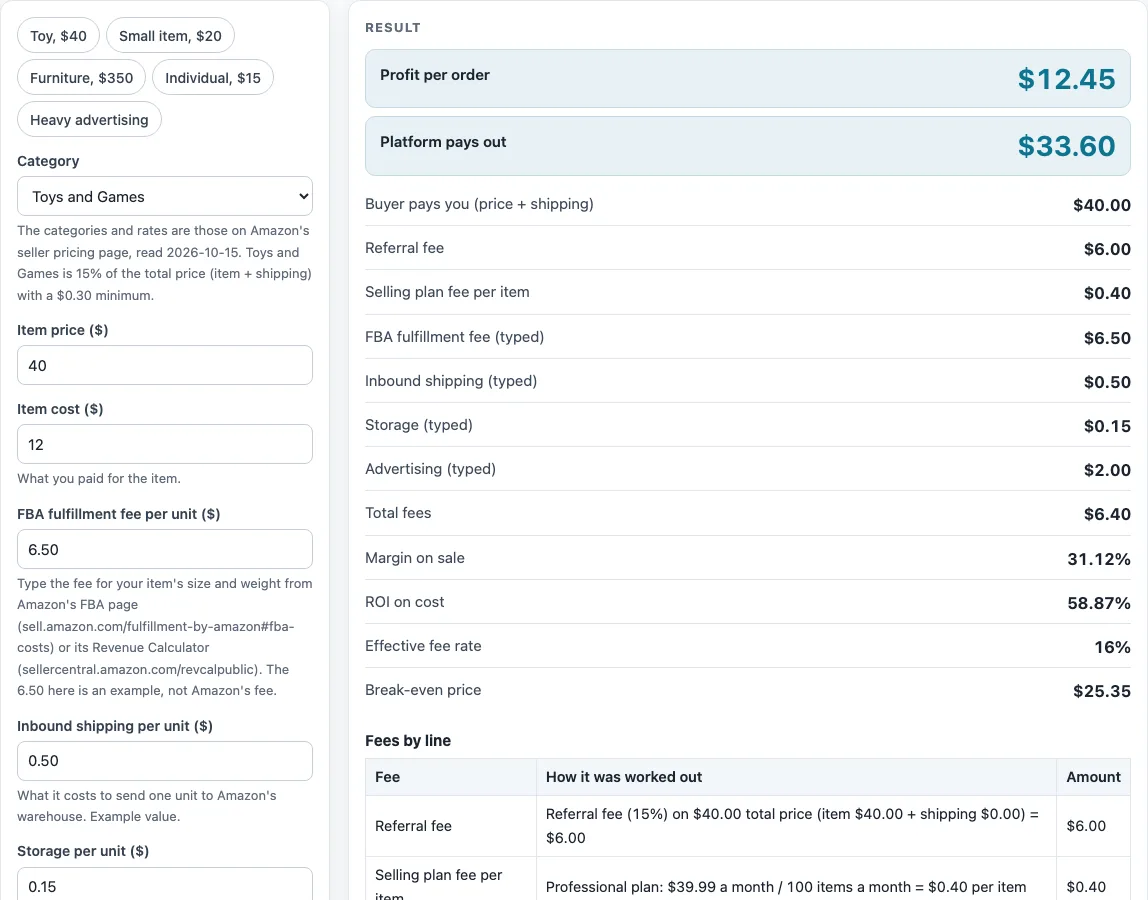Click the FBA fulfillment fee per unit field
The image size is (1148, 900).
165,549
